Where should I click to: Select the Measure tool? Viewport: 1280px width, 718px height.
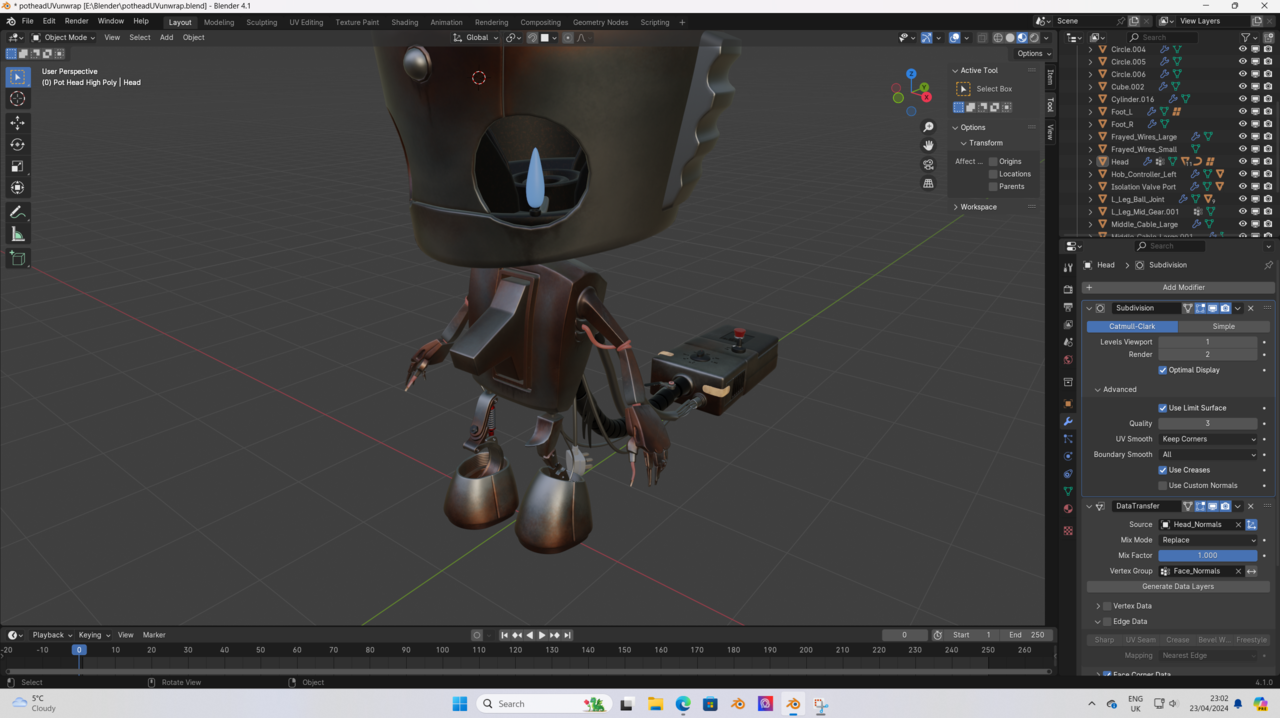click(17, 234)
